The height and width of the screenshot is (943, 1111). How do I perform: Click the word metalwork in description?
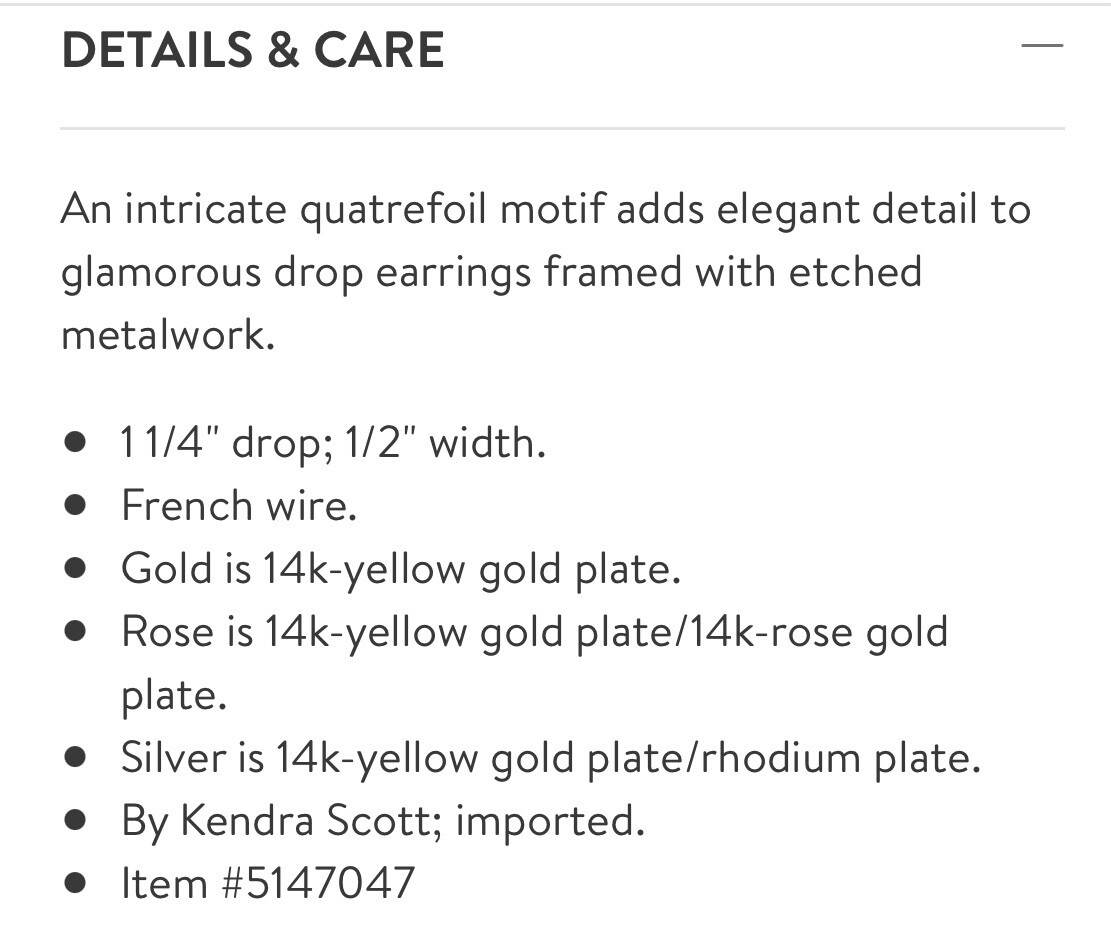(x=167, y=334)
